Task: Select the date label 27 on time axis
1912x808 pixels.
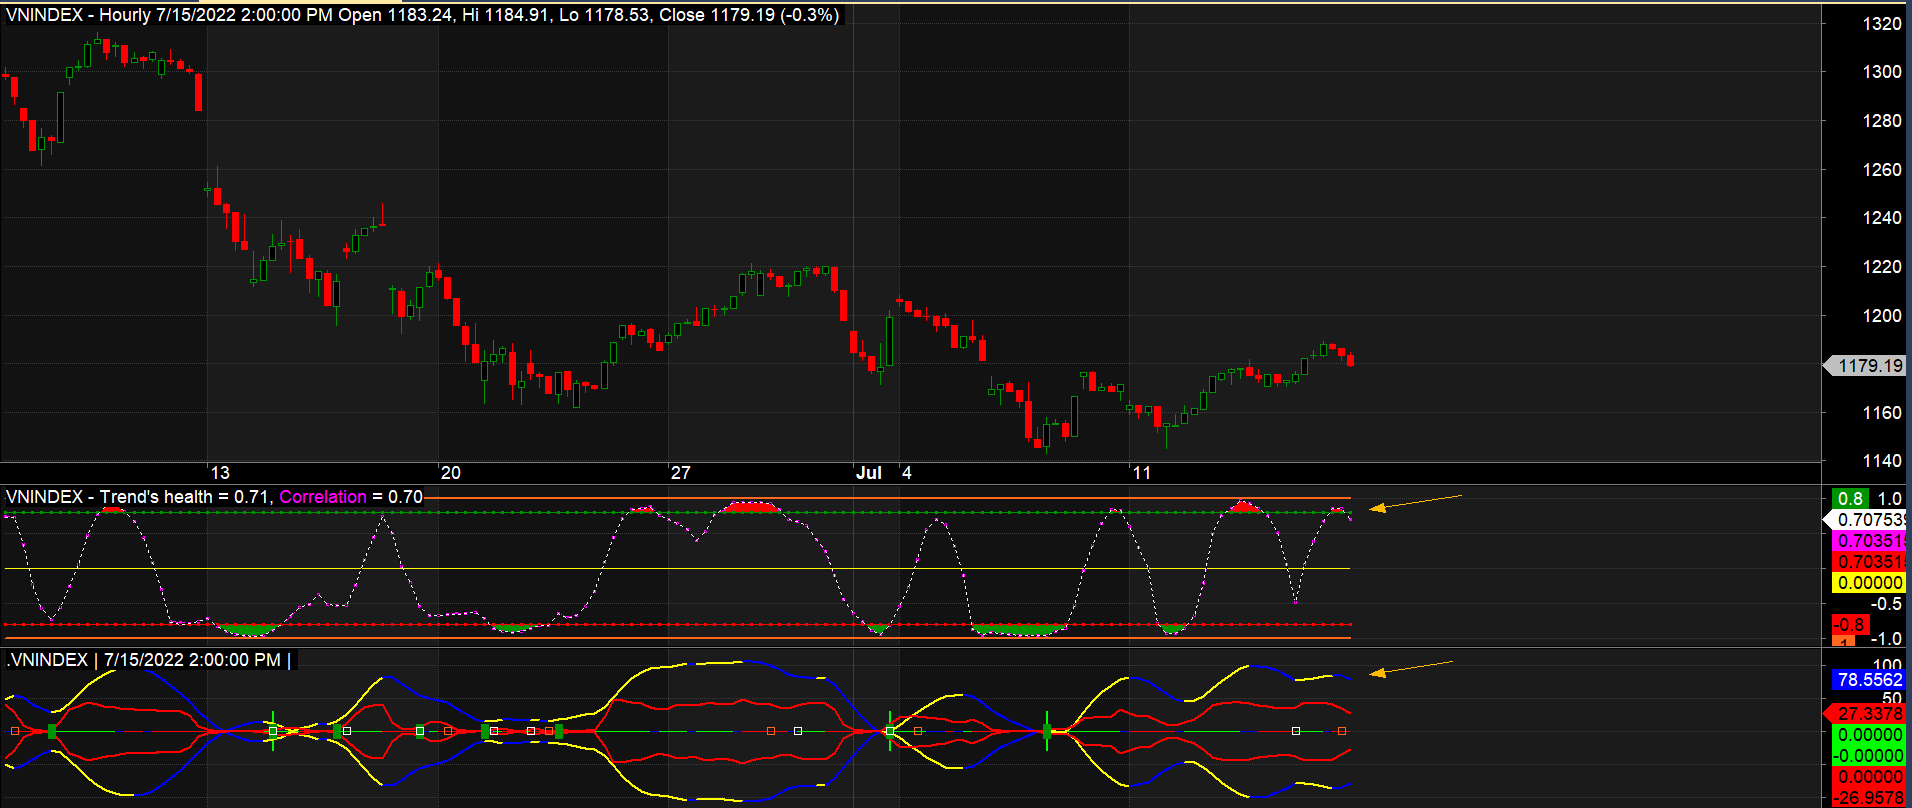Action: point(681,473)
